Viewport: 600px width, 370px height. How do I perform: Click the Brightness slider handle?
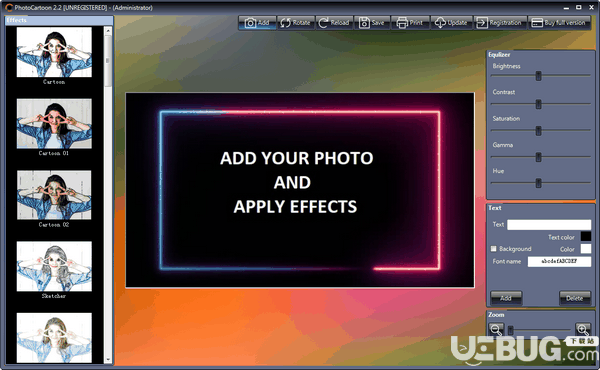538,76
